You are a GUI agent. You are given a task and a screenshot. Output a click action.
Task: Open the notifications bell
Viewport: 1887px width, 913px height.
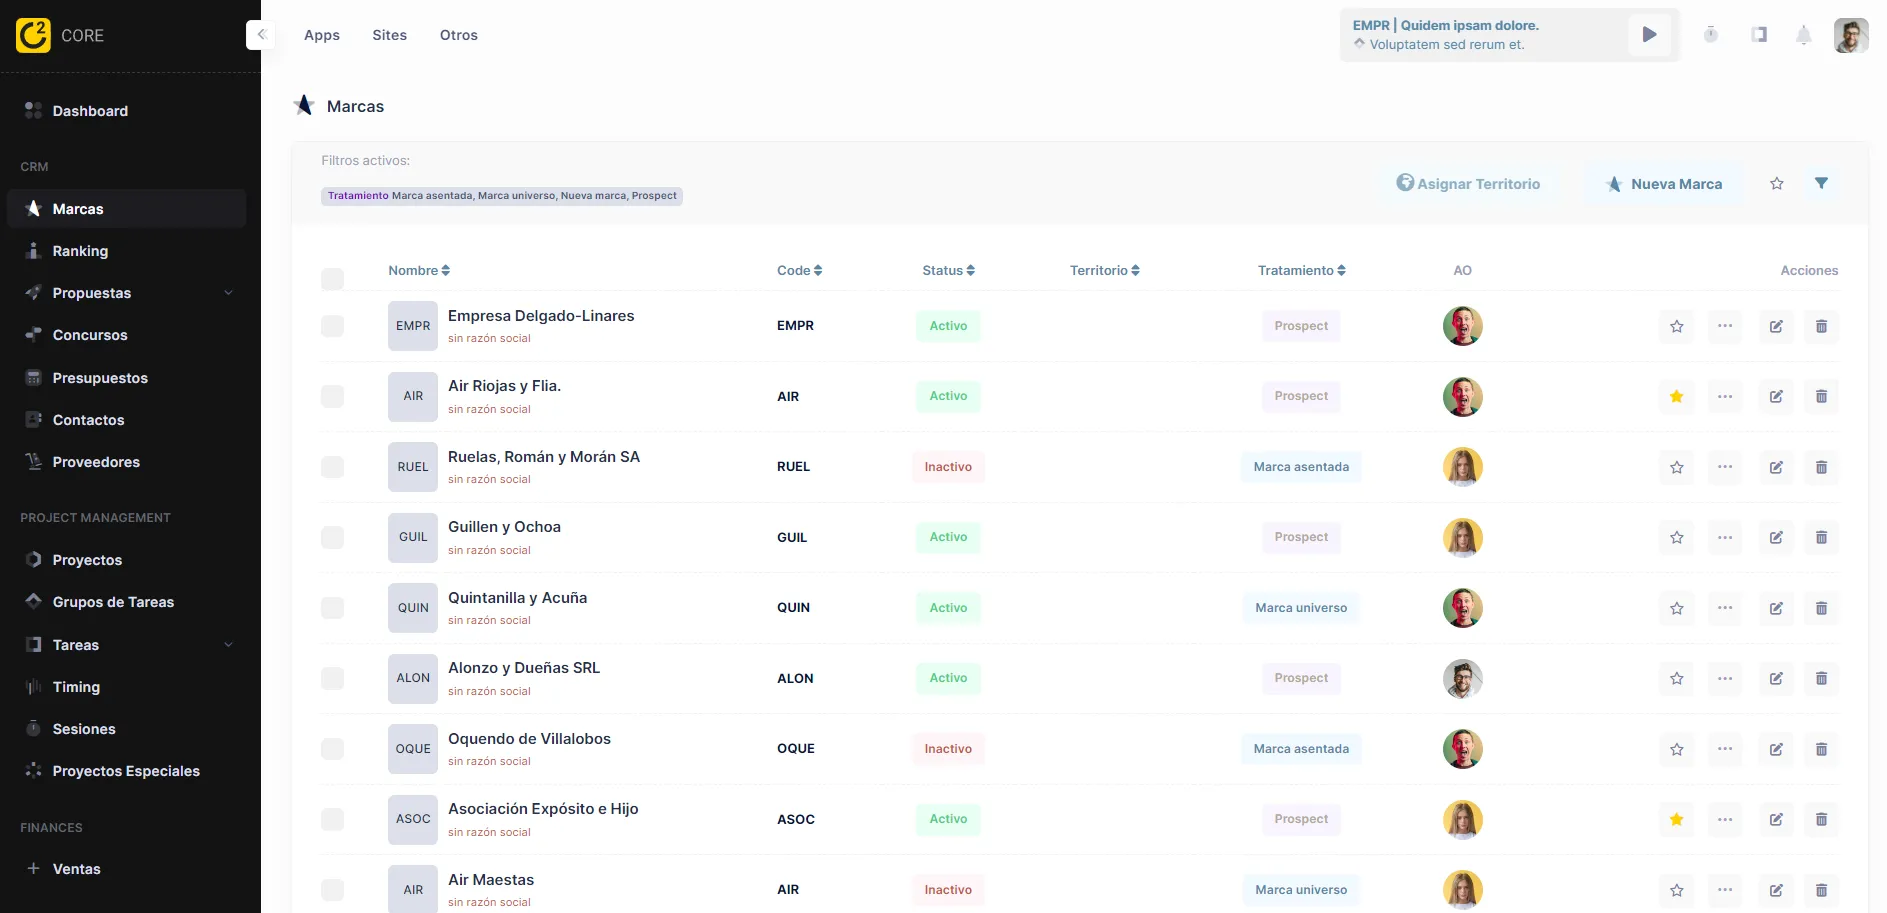(1803, 36)
